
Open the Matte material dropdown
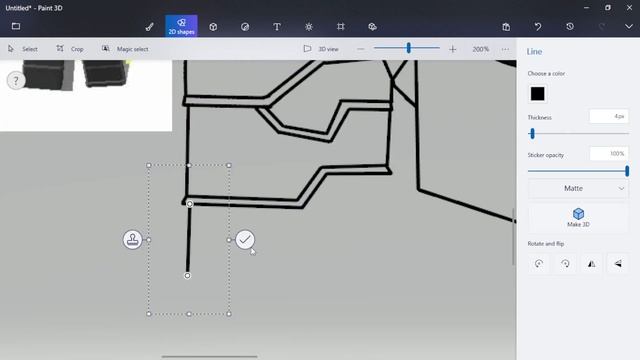(578, 189)
